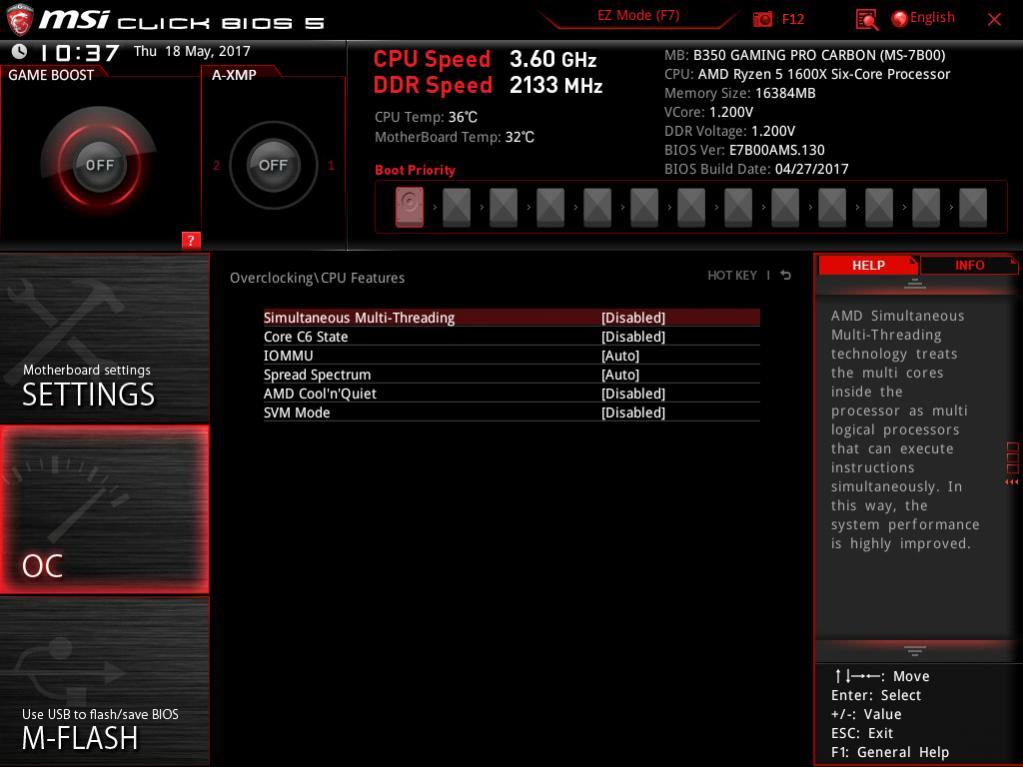Image resolution: width=1023 pixels, height=767 pixels.
Task: Select the last boot priority device slot
Action: [x=973, y=207]
